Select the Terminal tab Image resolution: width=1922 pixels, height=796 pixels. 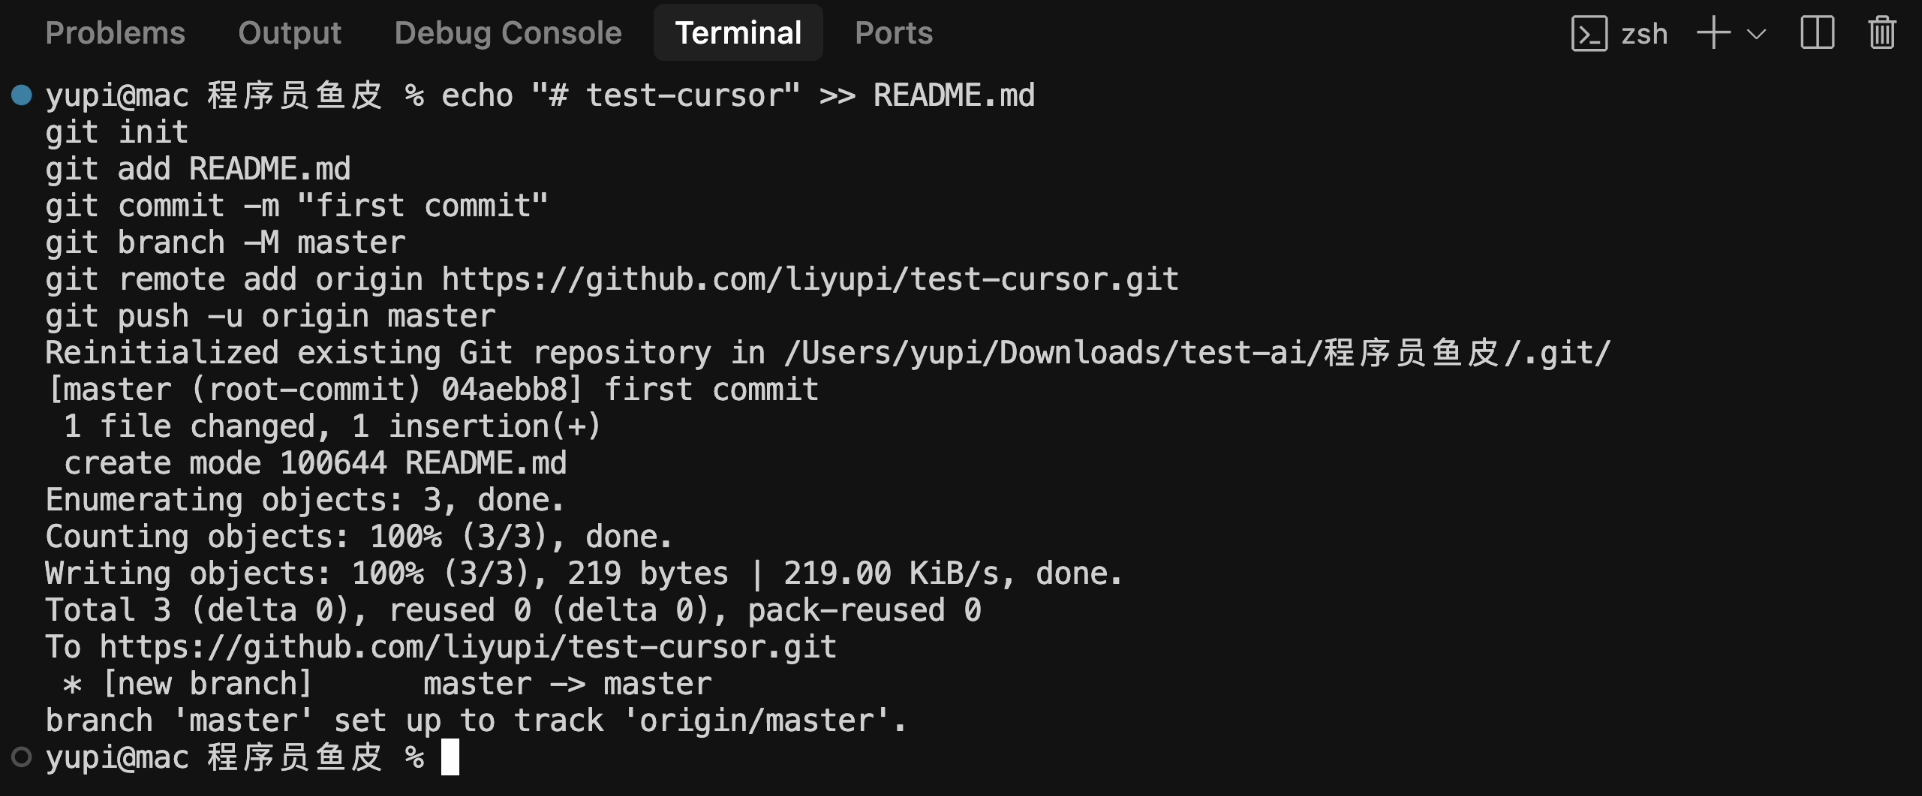[x=738, y=33]
